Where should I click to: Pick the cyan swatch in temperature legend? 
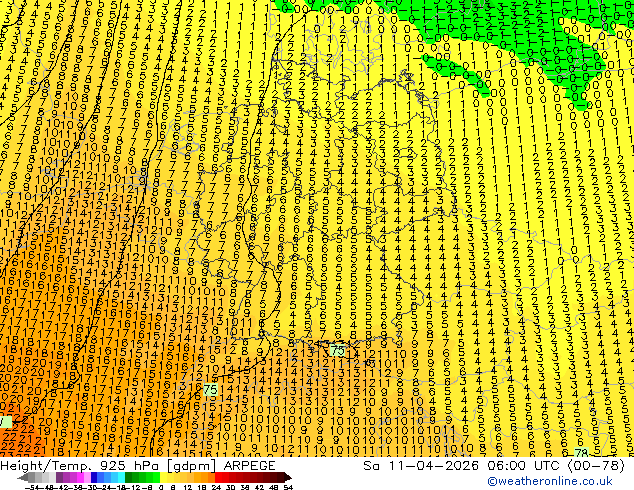[x=121, y=478]
